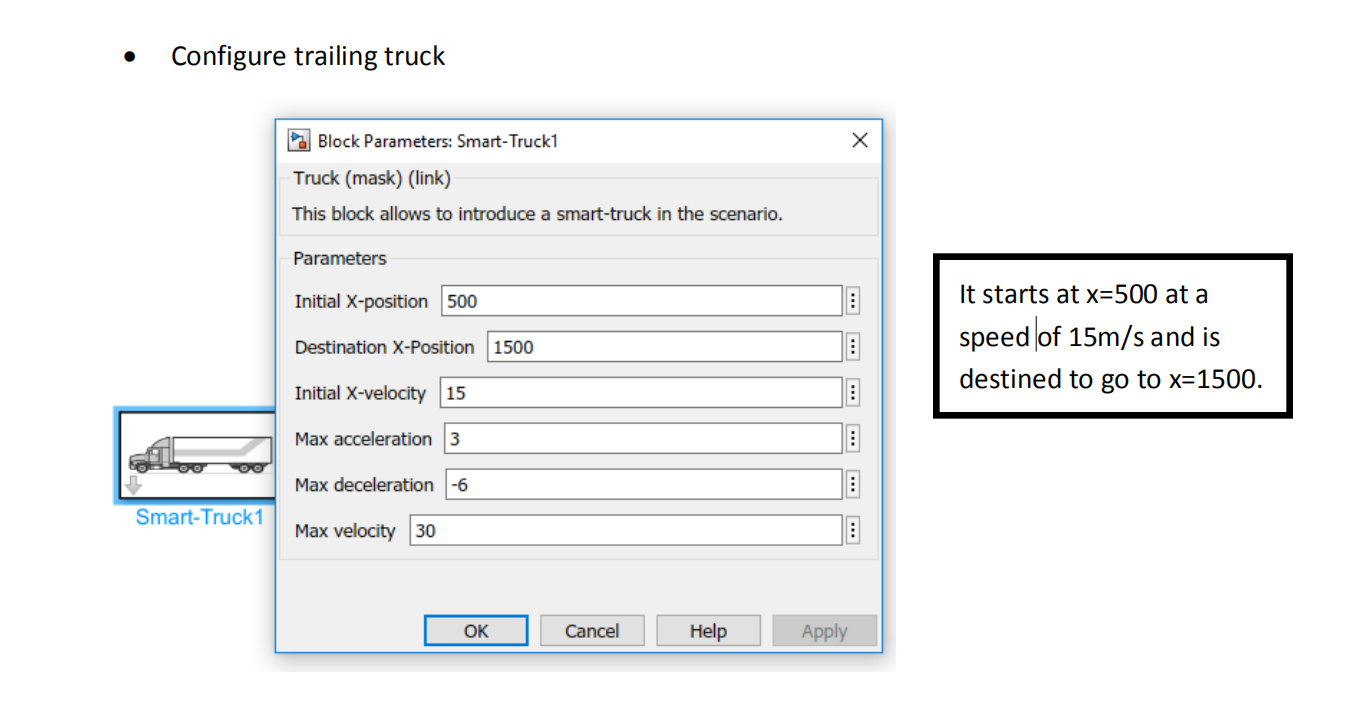1348x702 pixels.
Task: Open three-dot menu beside Max deceleration
Action: click(x=853, y=485)
